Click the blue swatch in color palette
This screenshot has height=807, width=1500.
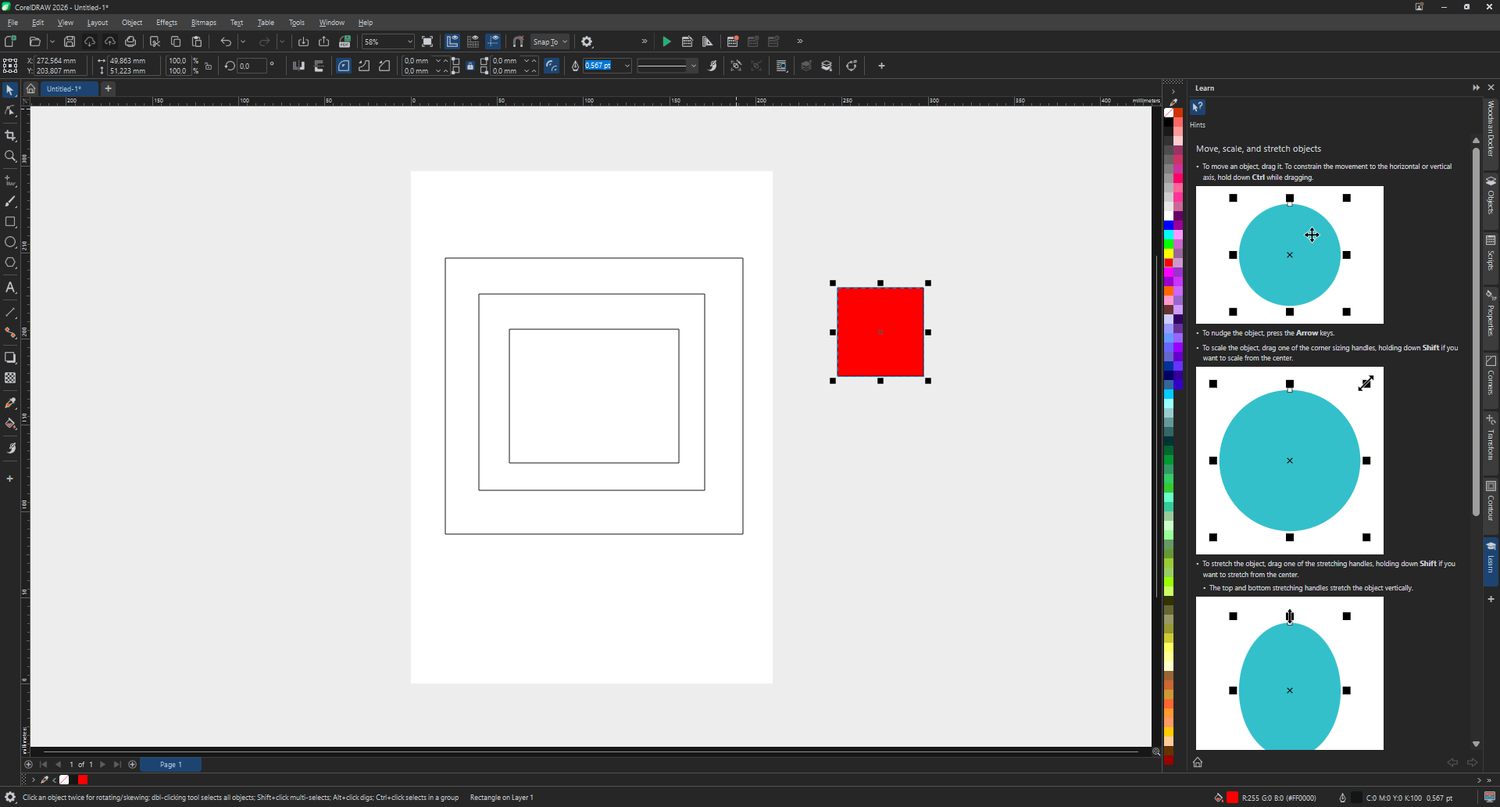(1168, 224)
